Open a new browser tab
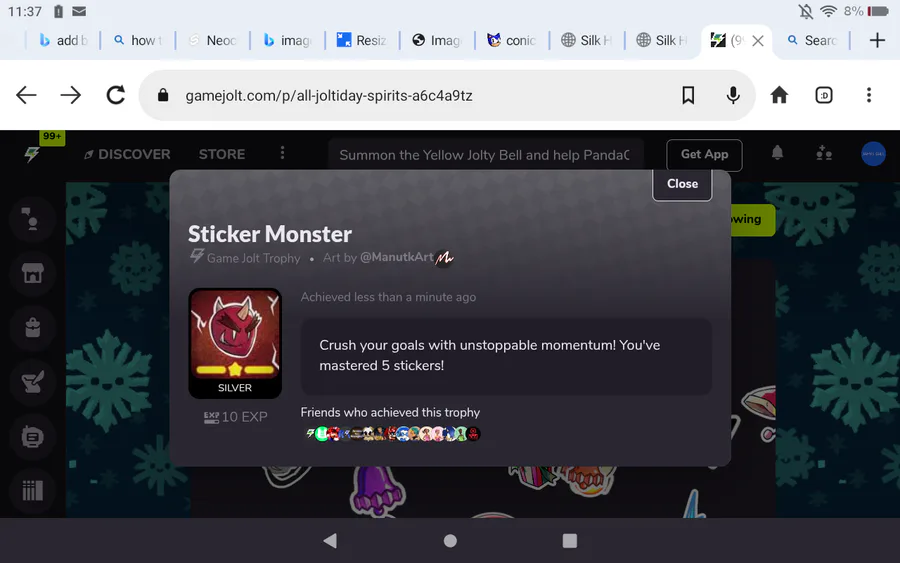Viewport: 900px width, 563px height. click(876, 40)
